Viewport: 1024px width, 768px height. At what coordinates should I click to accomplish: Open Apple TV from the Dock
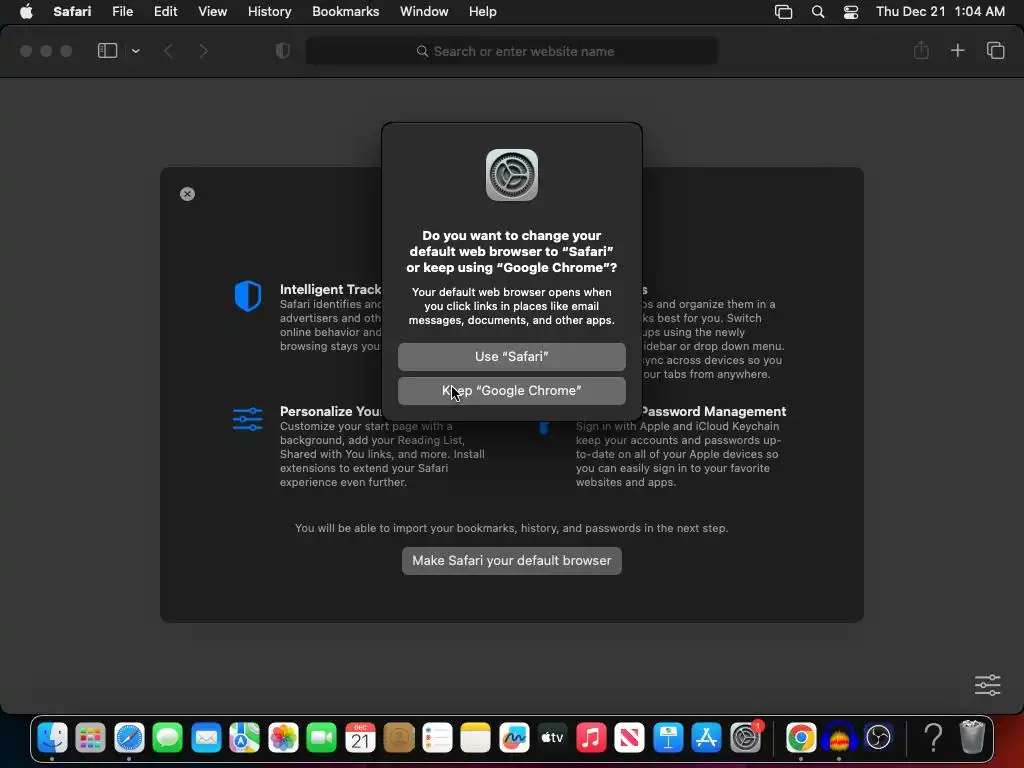552,738
